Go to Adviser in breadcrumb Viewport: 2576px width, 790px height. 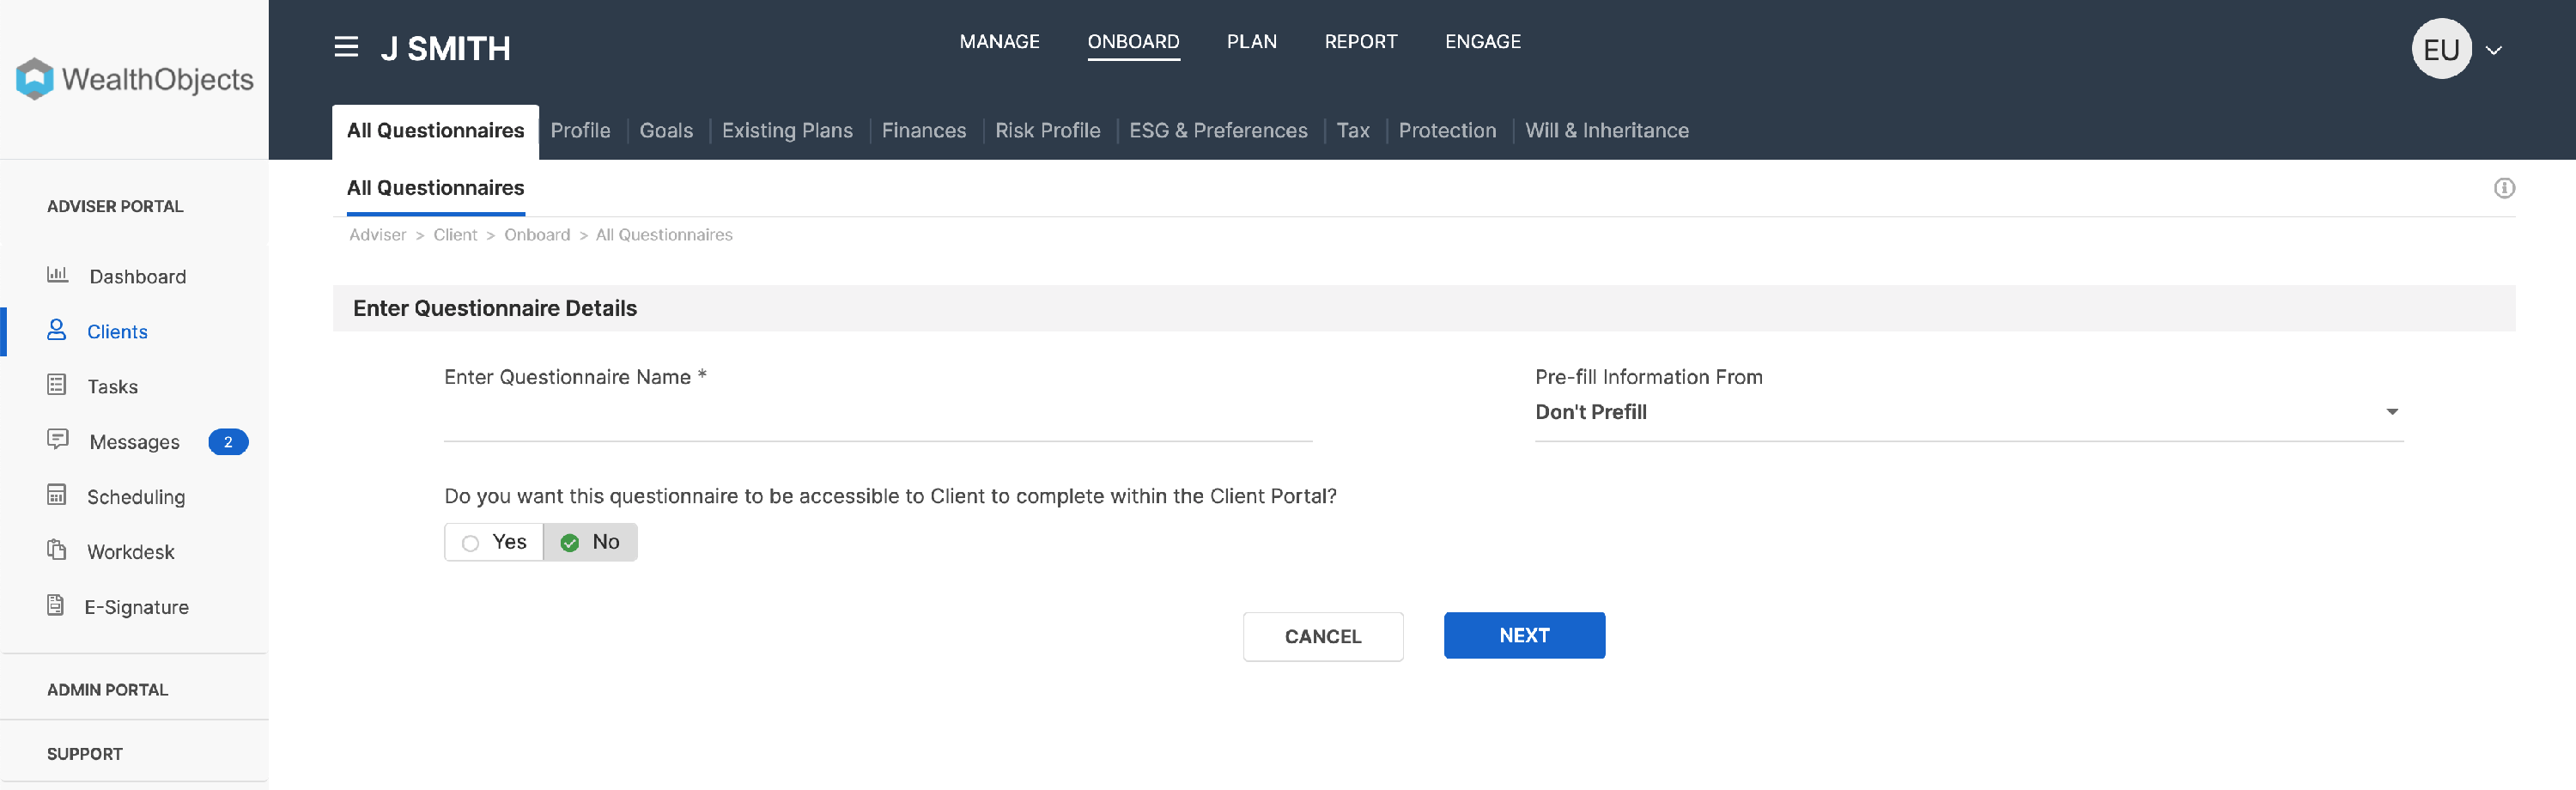pos(378,235)
